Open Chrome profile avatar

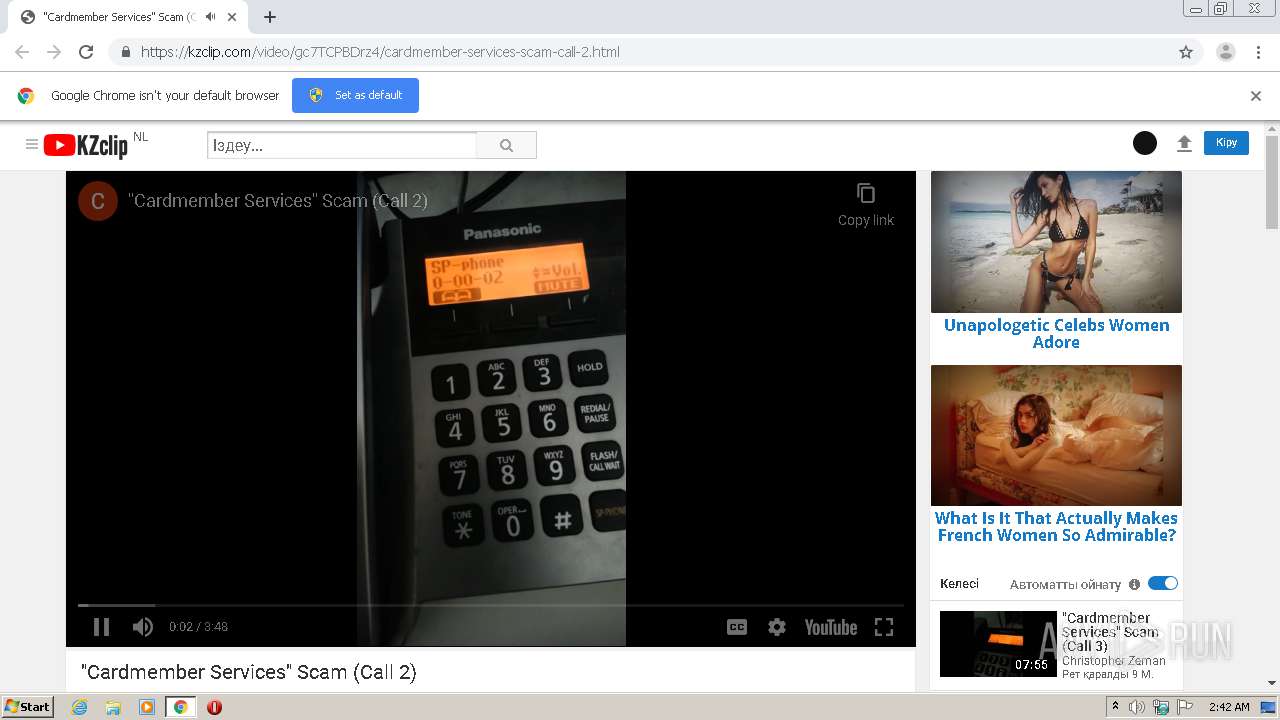click(1226, 52)
